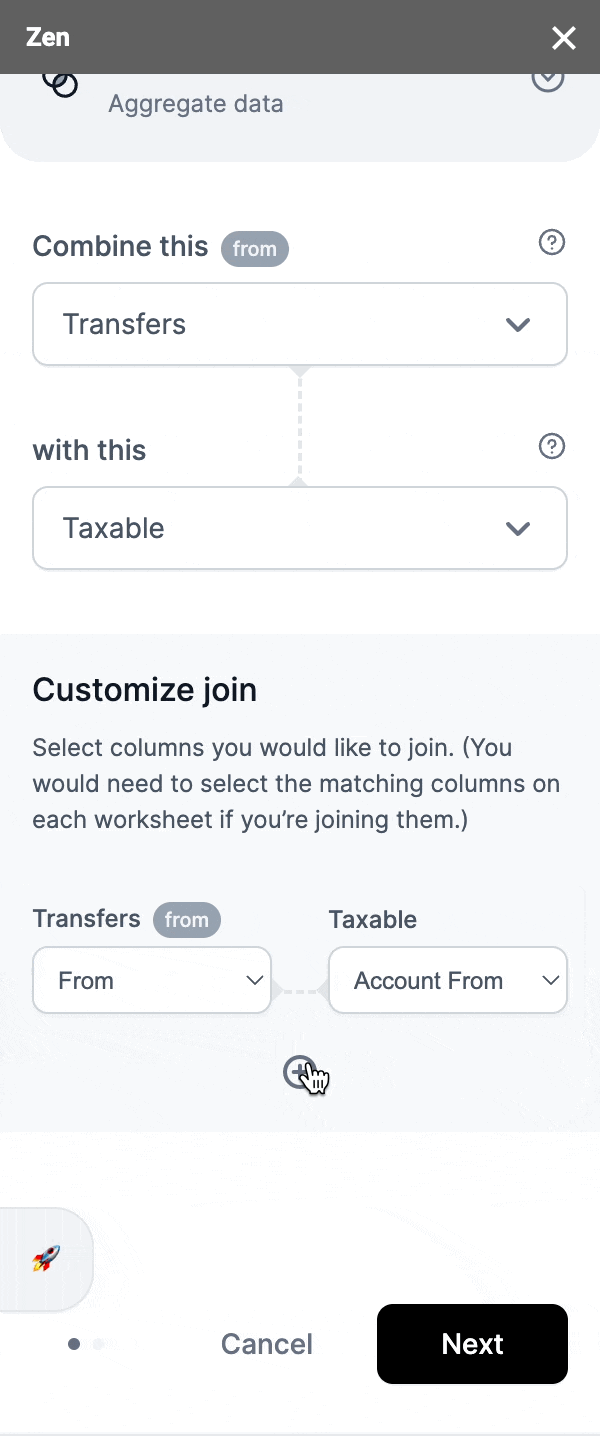This screenshot has height=1436, width=600.
Task: Open help icon beside Combine this
Action: coord(552,242)
